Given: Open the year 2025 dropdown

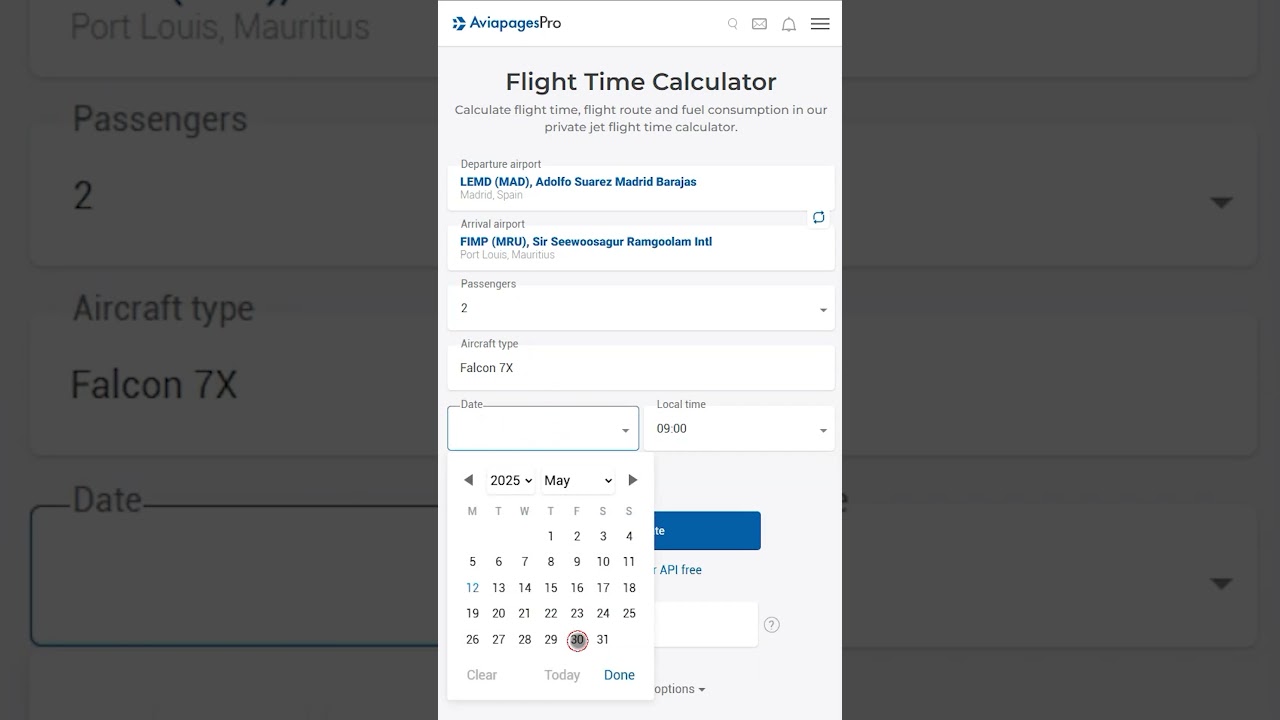Looking at the screenshot, I should 511,481.
